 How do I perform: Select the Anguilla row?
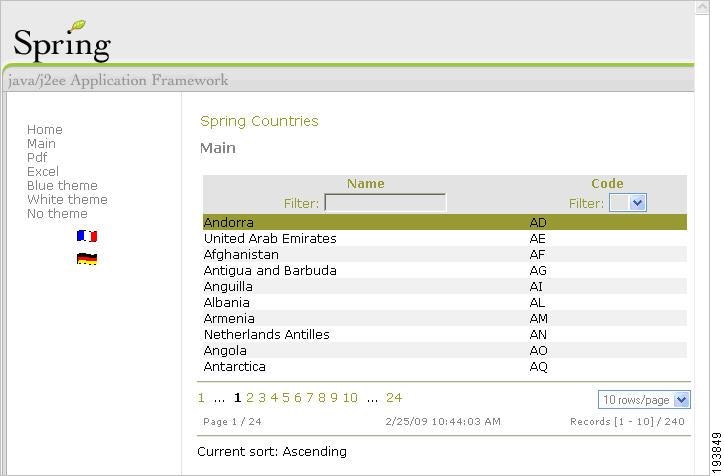445,287
